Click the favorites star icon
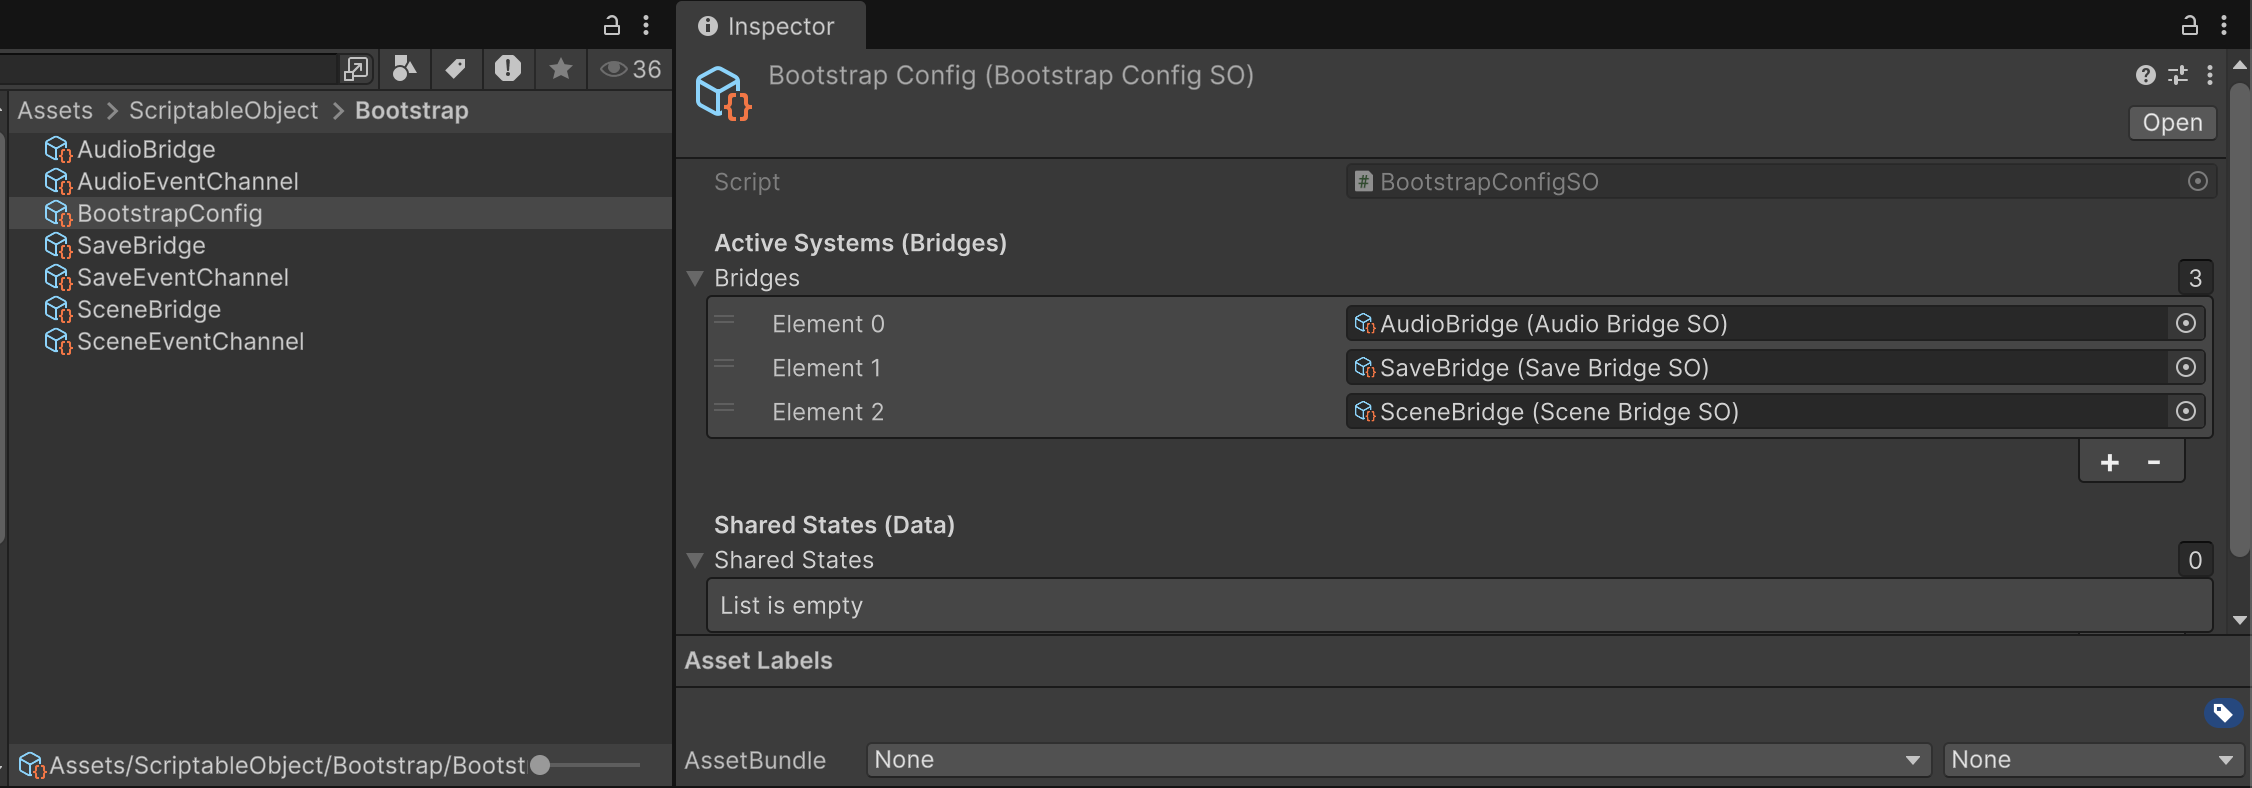 [561, 68]
